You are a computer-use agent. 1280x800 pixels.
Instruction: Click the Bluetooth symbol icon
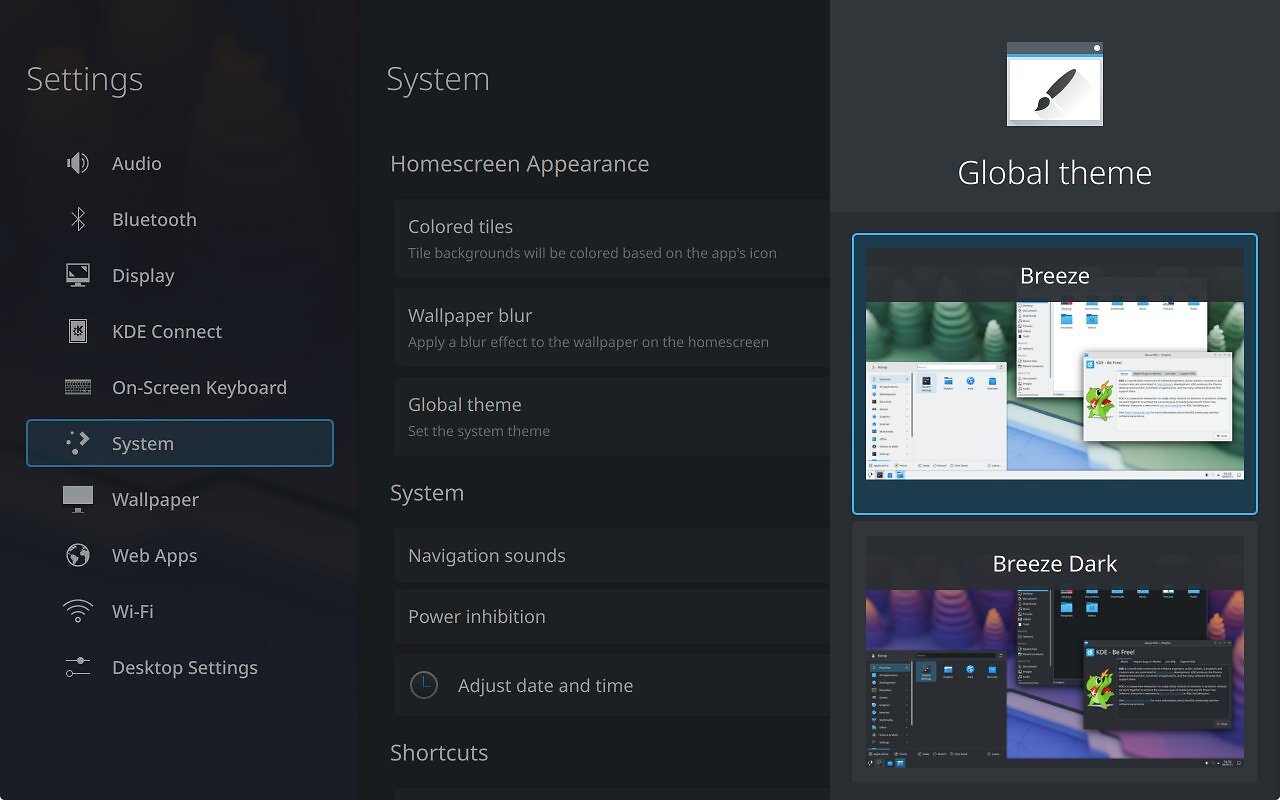(x=78, y=219)
